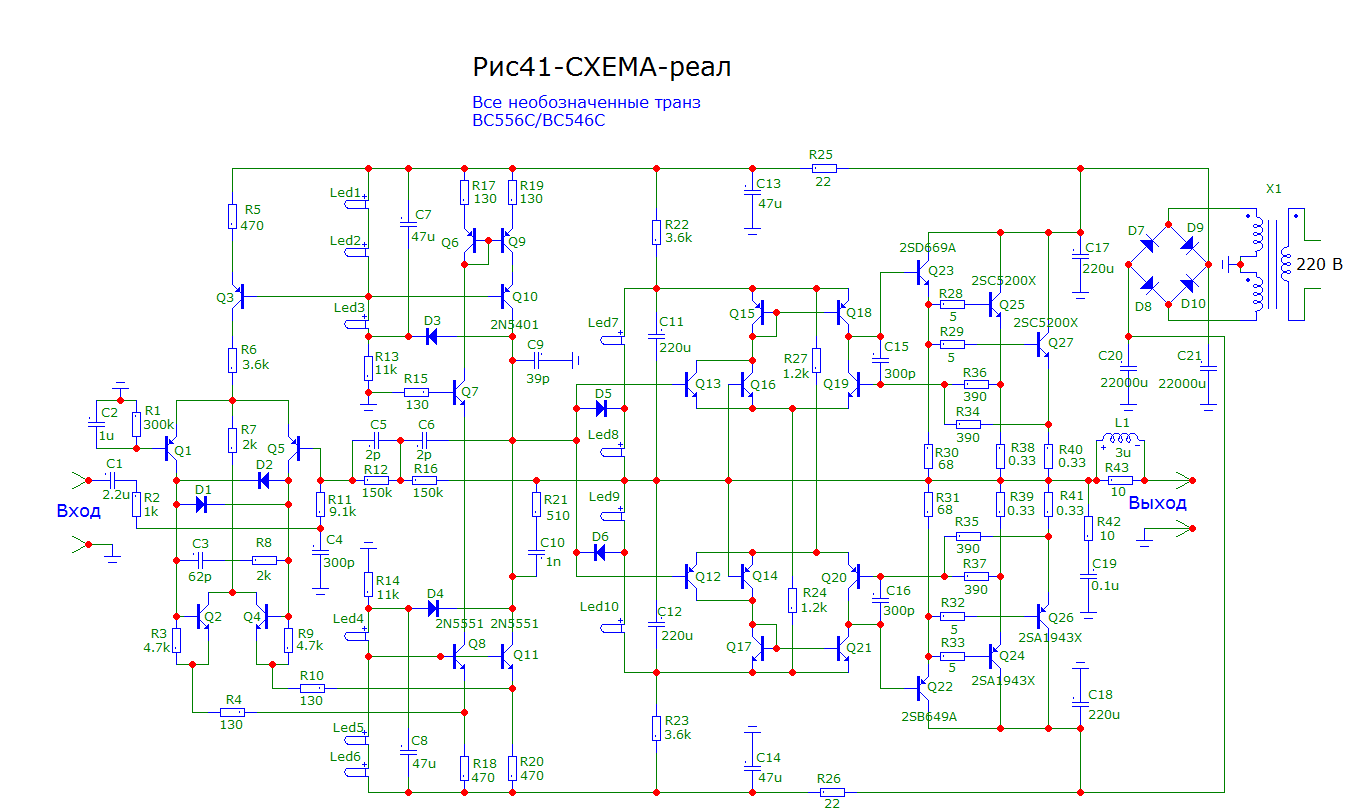Select the '2N5401' part label

pyautogui.click(x=515, y=325)
